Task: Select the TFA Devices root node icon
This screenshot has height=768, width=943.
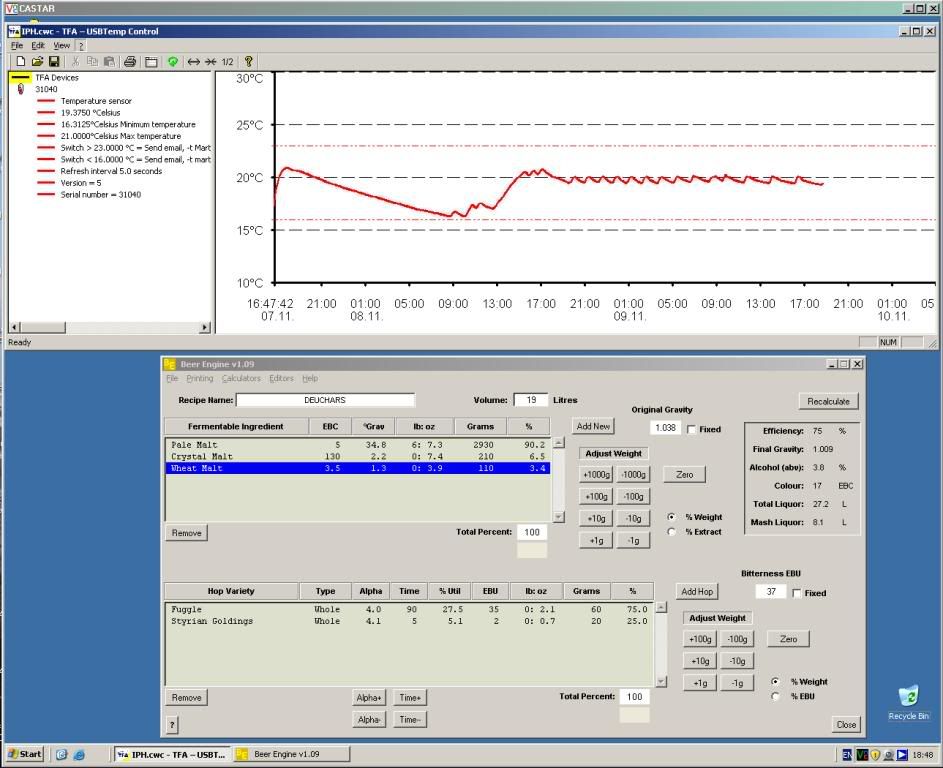Action: pyautogui.click(x=20, y=78)
